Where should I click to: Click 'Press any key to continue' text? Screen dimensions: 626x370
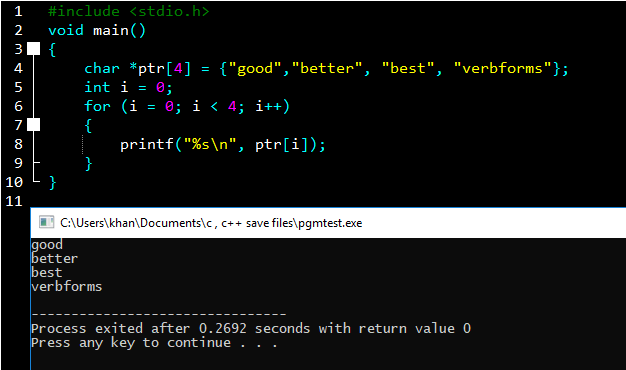pos(155,342)
